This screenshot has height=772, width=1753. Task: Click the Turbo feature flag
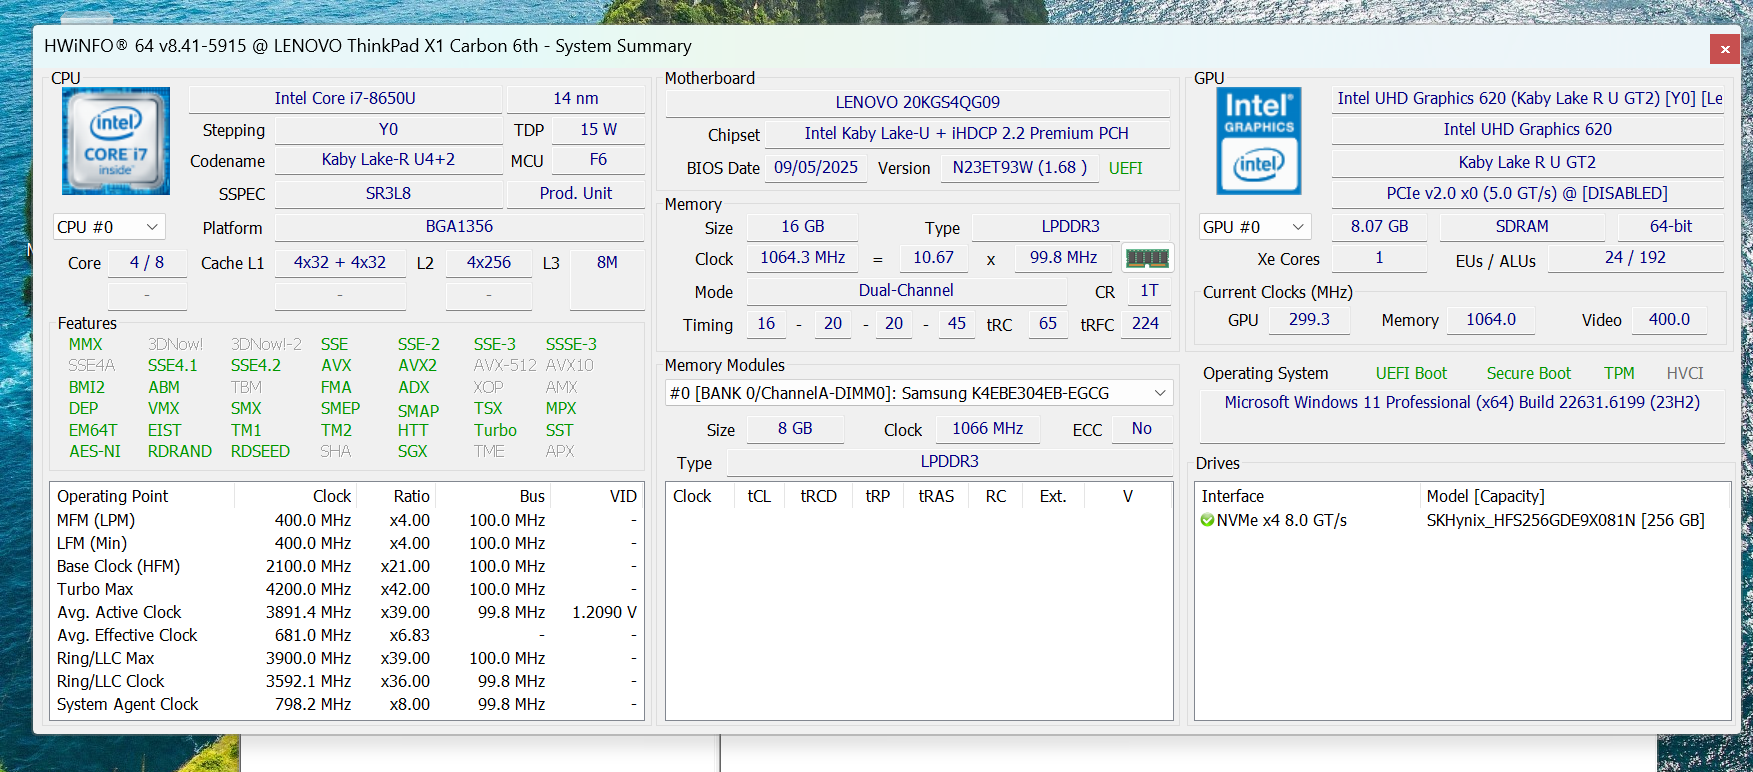pos(495,430)
